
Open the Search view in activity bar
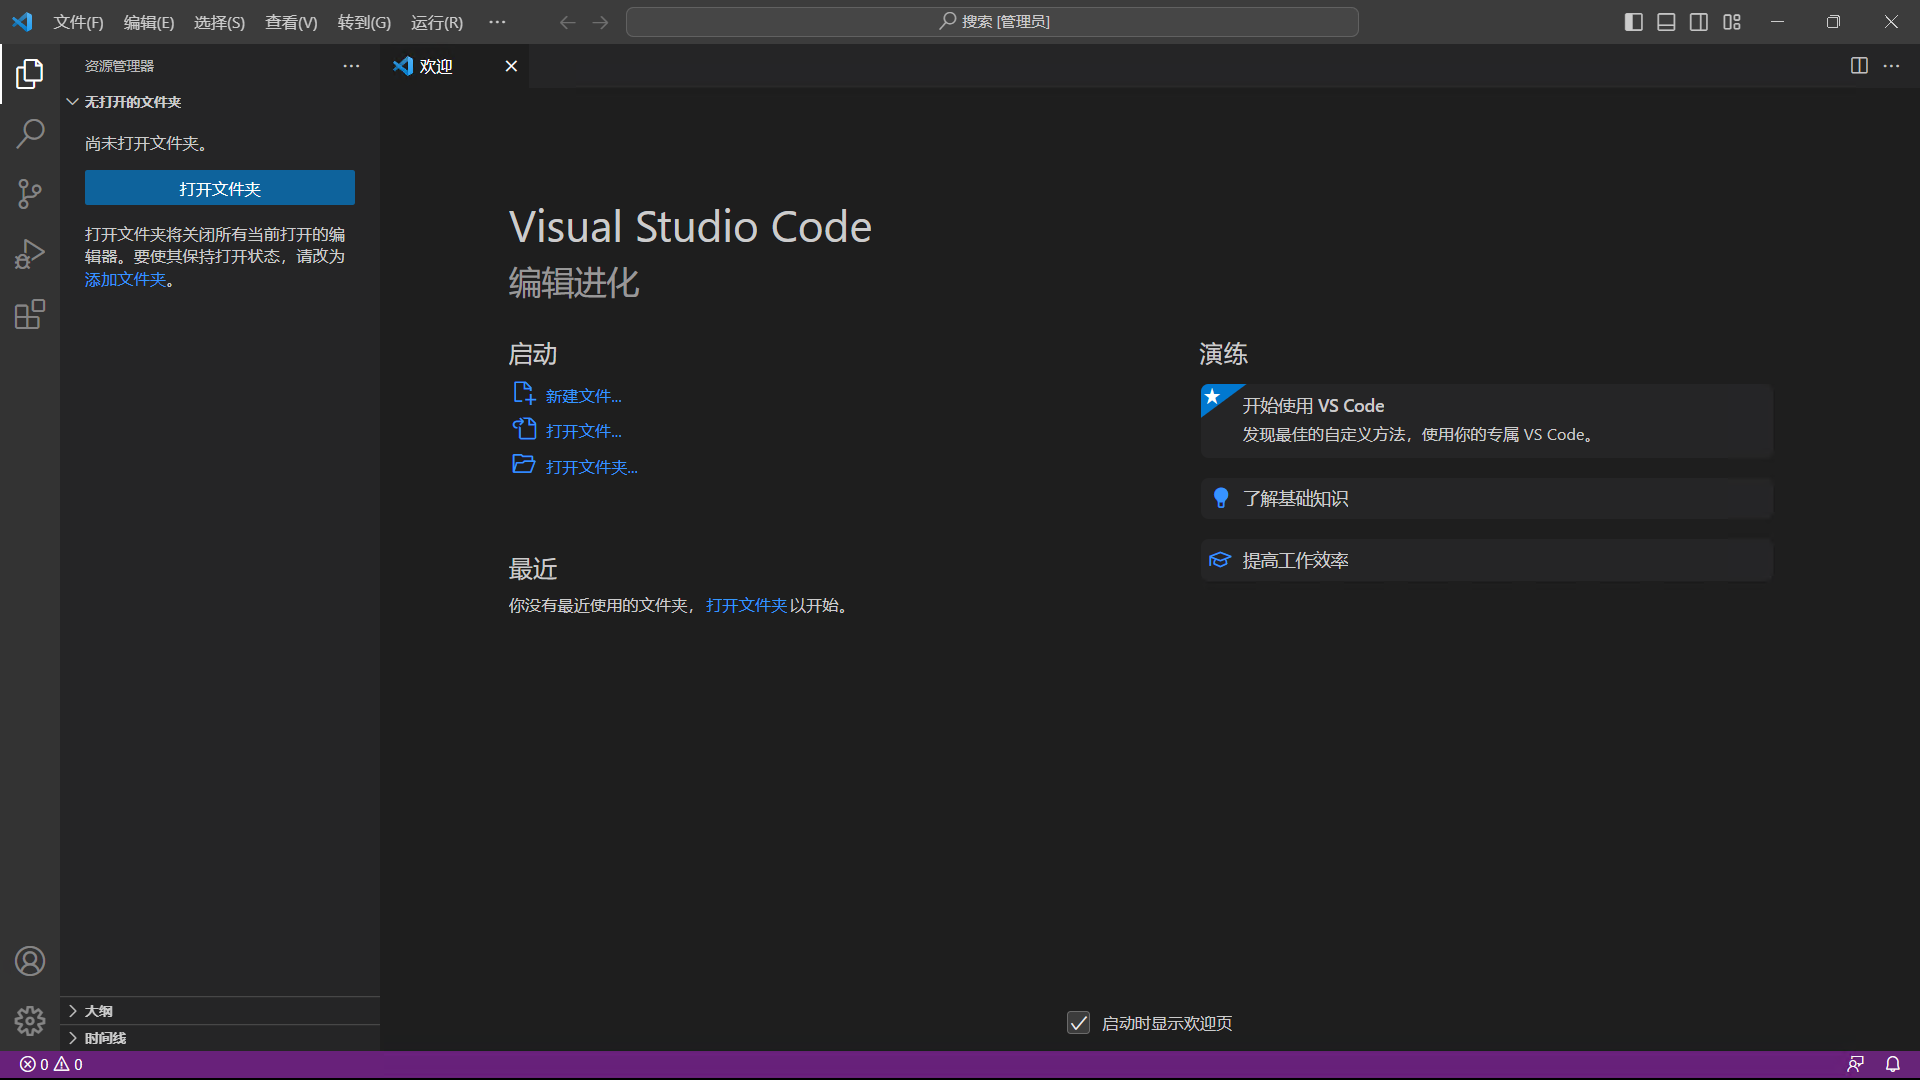coord(30,133)
